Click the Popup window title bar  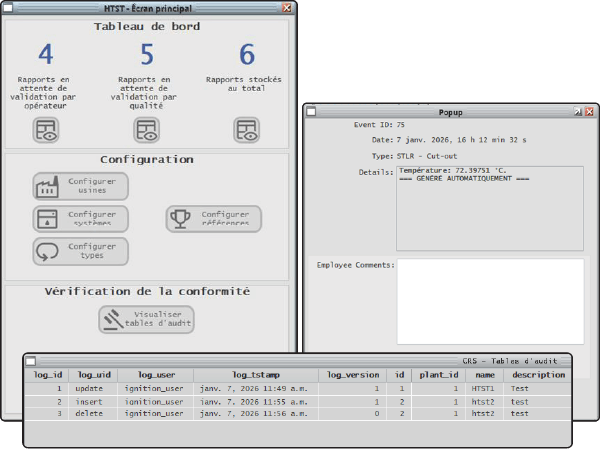450,112
